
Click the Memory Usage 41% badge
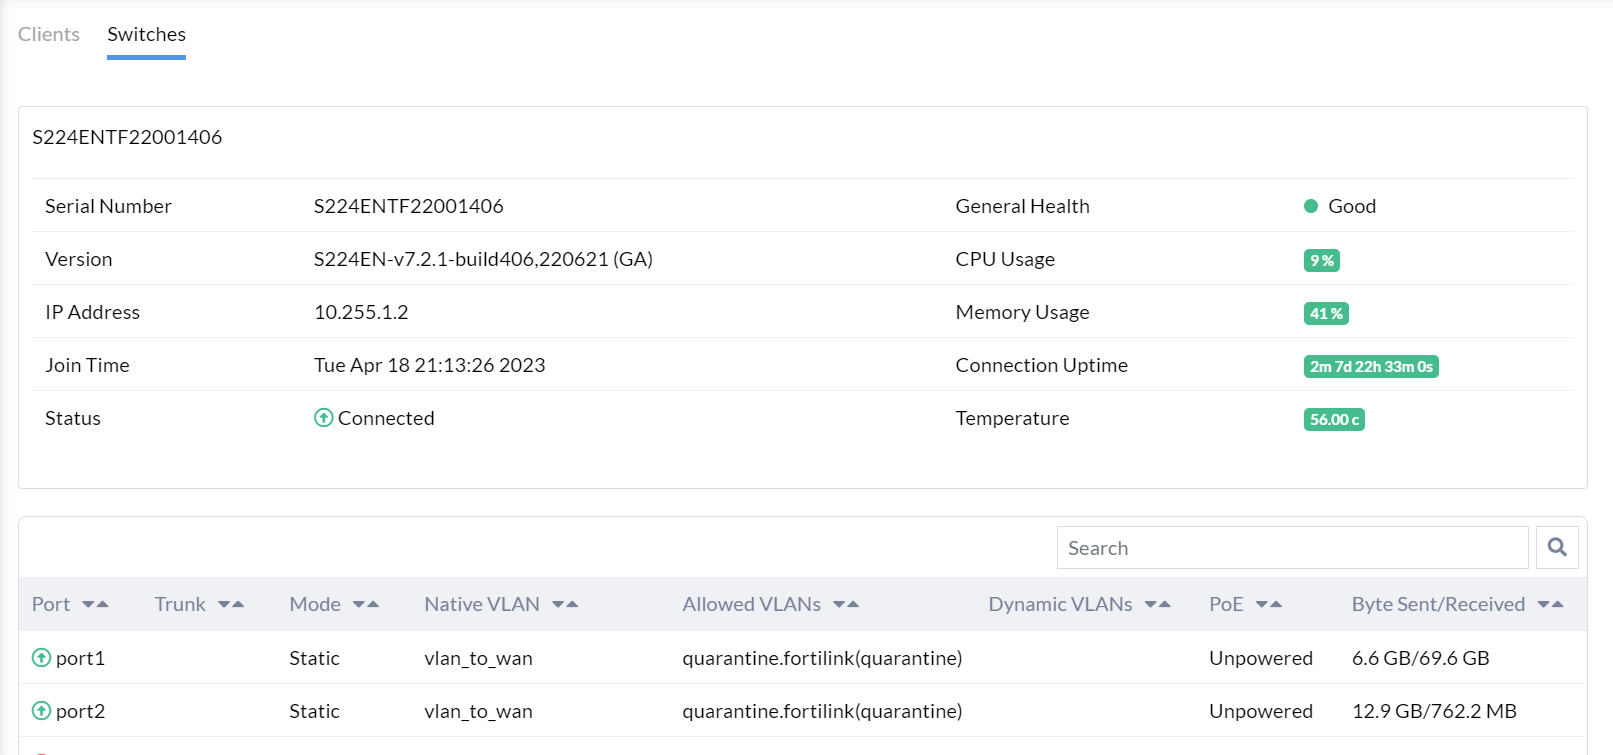coord(1326,313)
